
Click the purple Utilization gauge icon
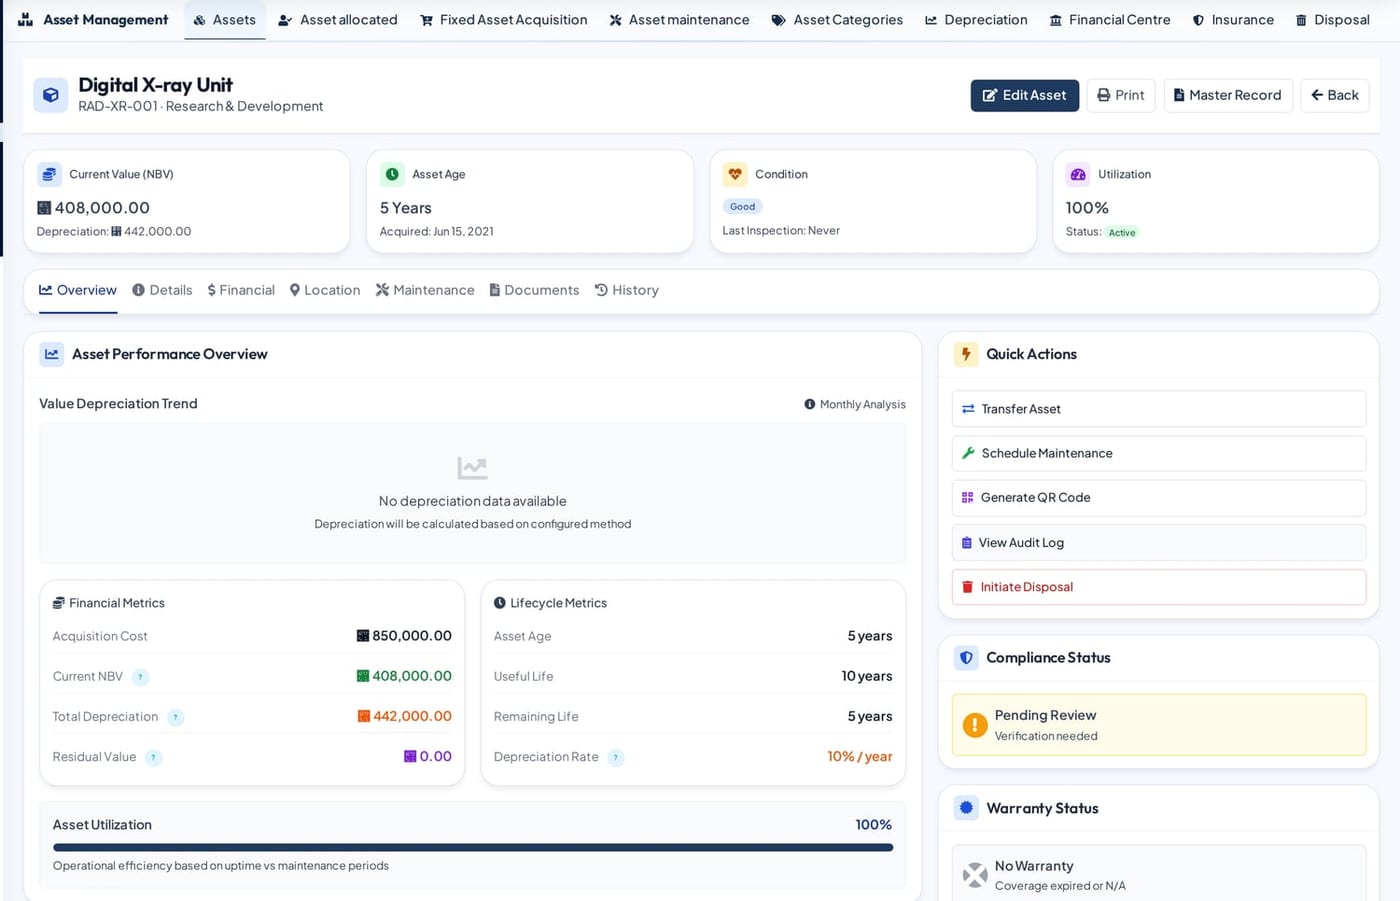(1078, 174)
